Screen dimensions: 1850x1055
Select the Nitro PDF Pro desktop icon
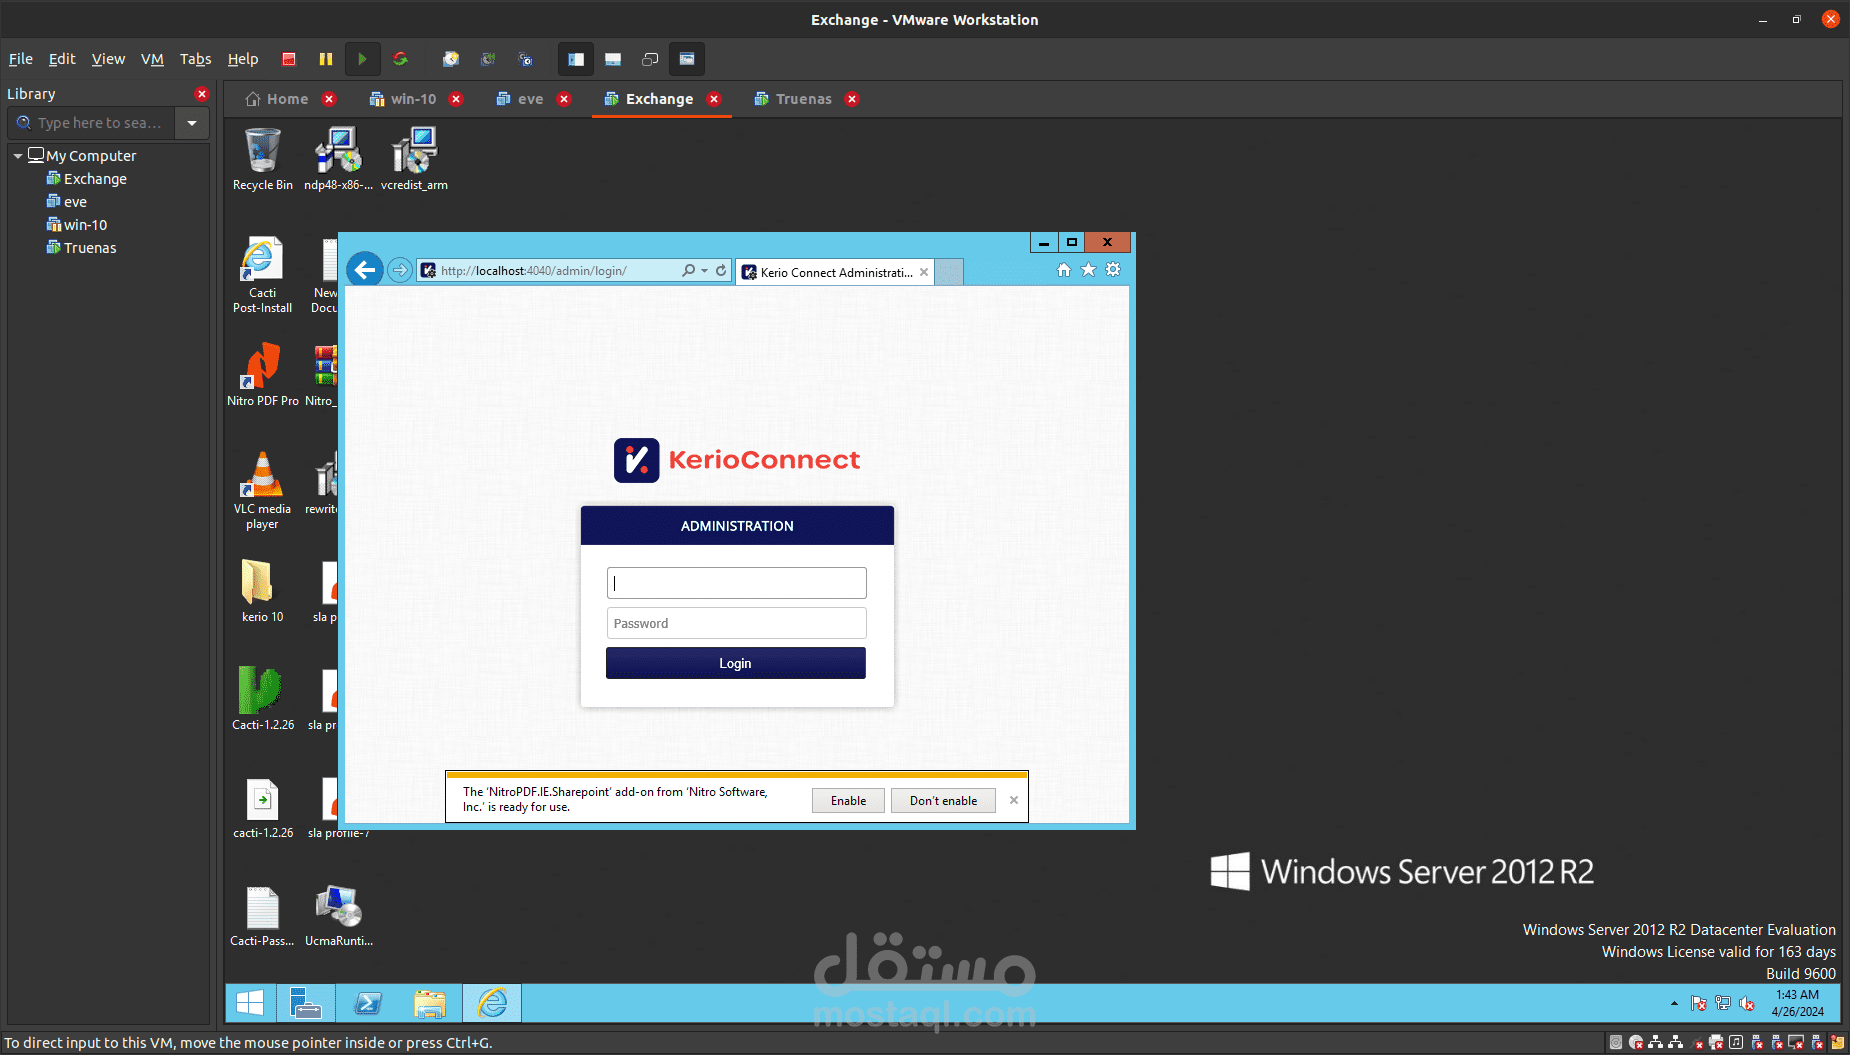click(x=262, y=375)
